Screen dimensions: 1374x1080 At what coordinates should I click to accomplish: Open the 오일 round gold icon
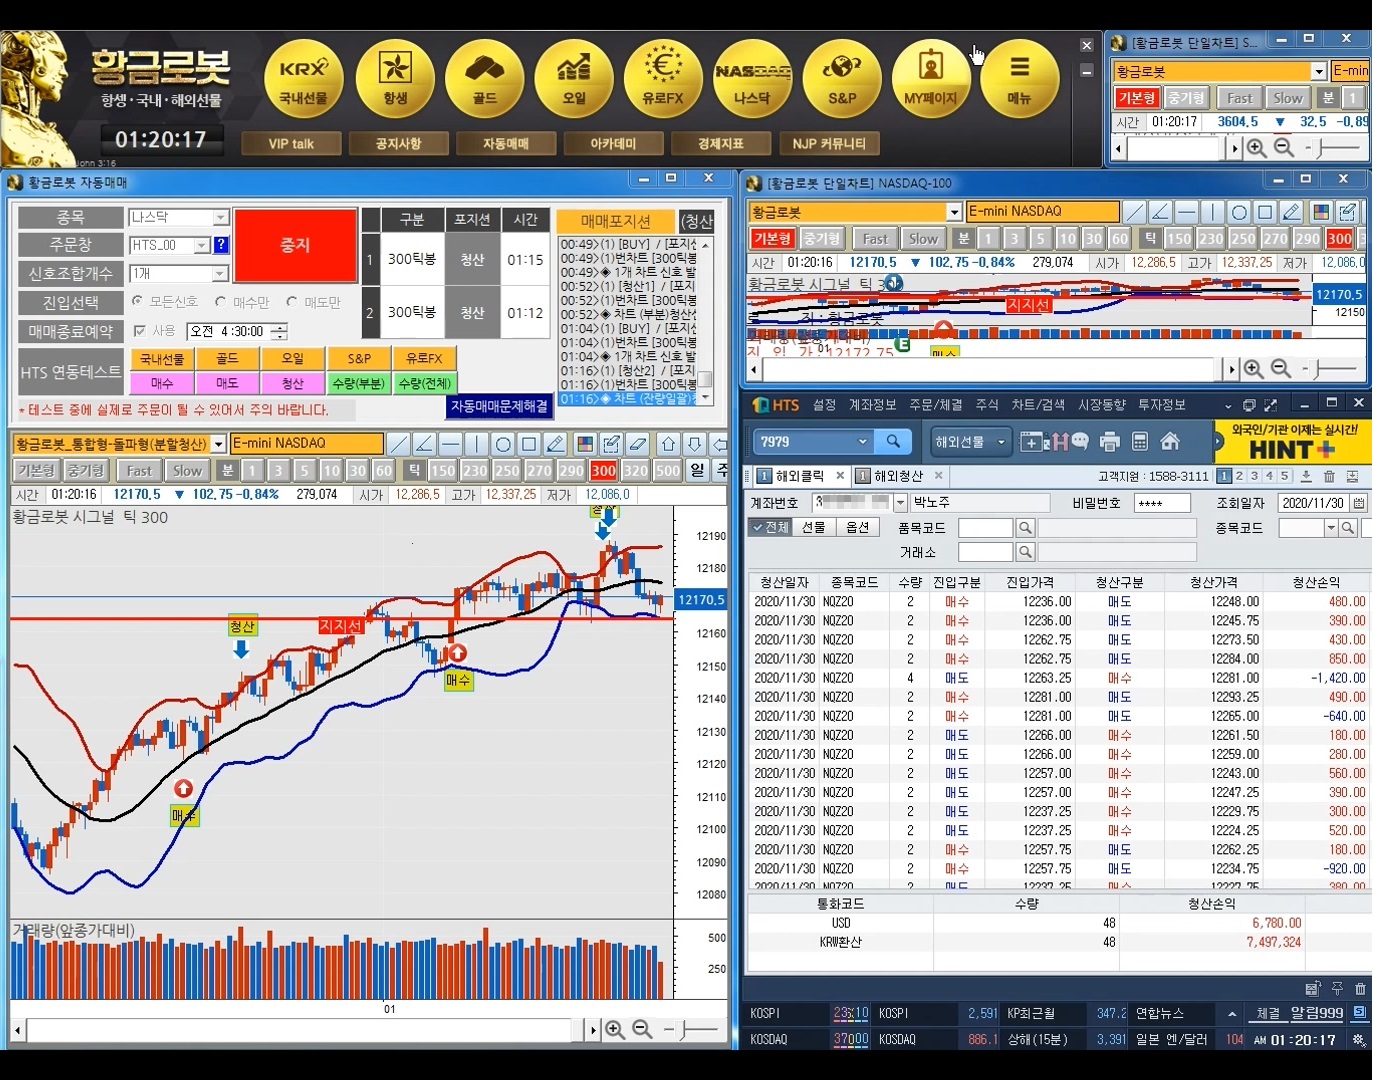coord(574,78)
